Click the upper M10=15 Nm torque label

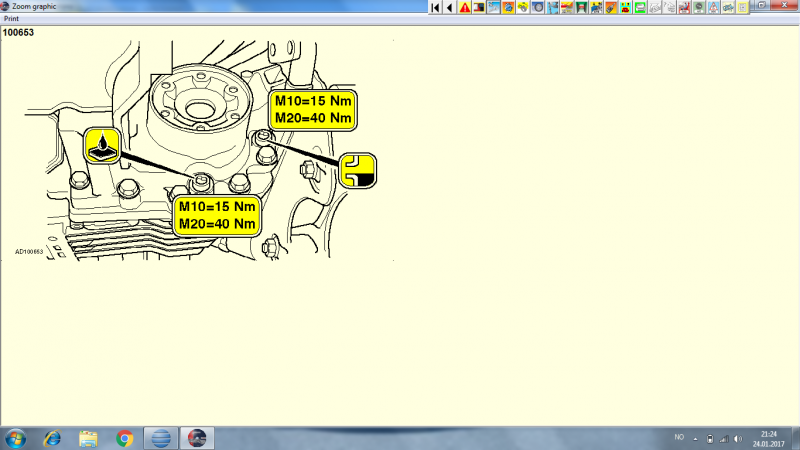(313, 102)
